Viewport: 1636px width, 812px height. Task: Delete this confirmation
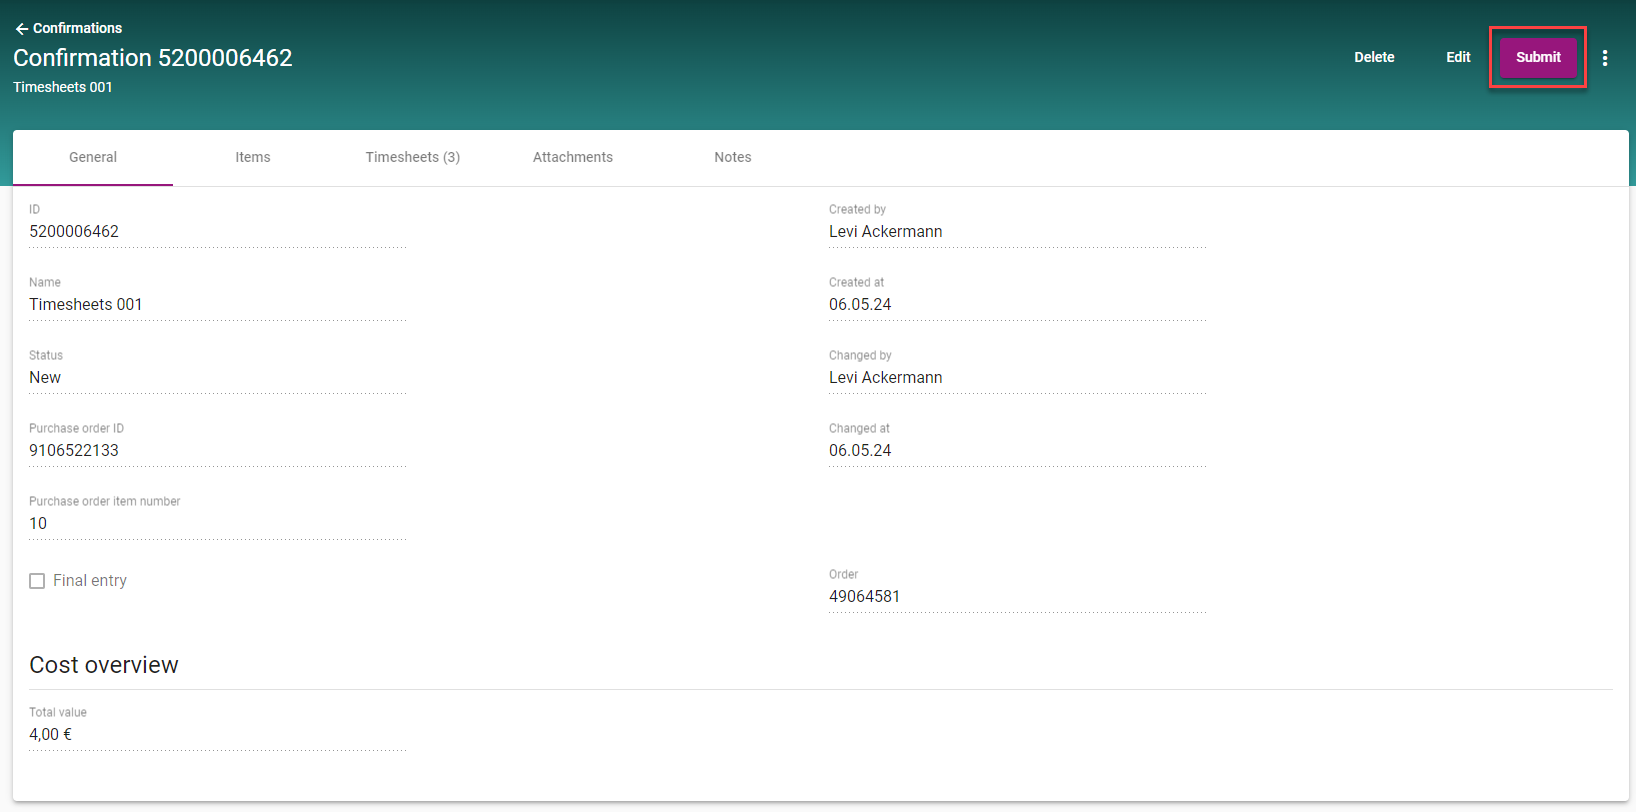(x=1373, y=57)
